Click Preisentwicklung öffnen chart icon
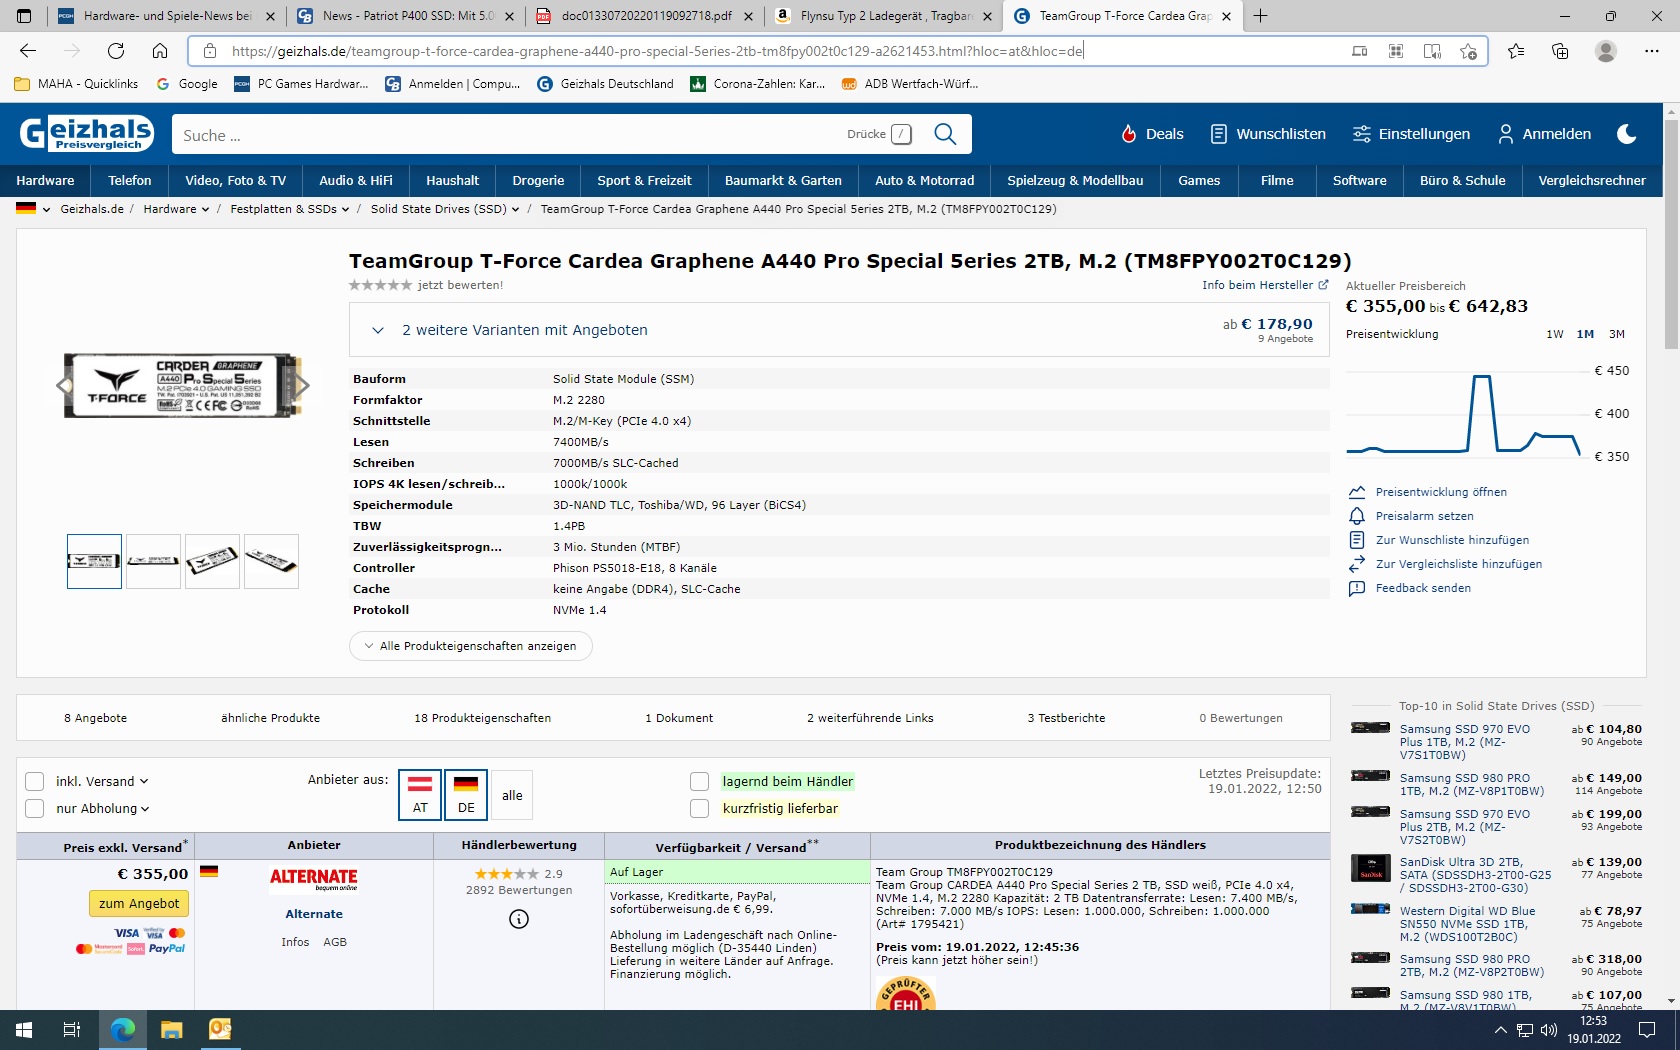The height and width of the screenshot is (1050, 1680). (x=1357, y=492)
